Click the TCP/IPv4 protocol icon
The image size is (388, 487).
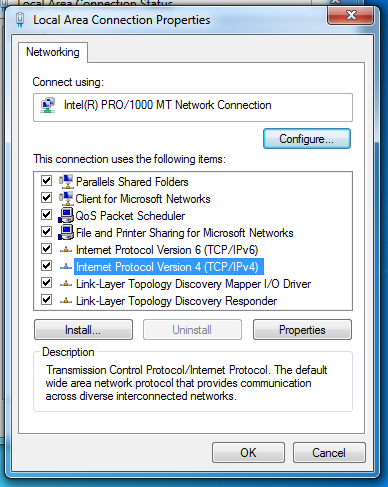pyautogui.click(x=66, y=267)
